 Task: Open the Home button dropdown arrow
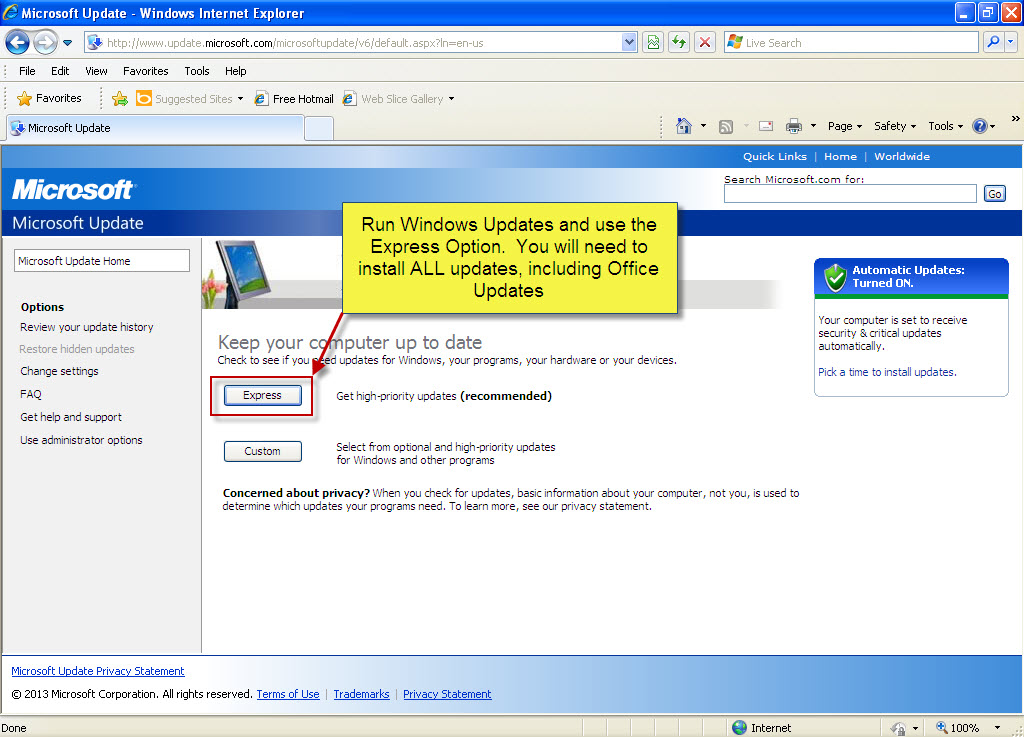click(x=703, y=126)
